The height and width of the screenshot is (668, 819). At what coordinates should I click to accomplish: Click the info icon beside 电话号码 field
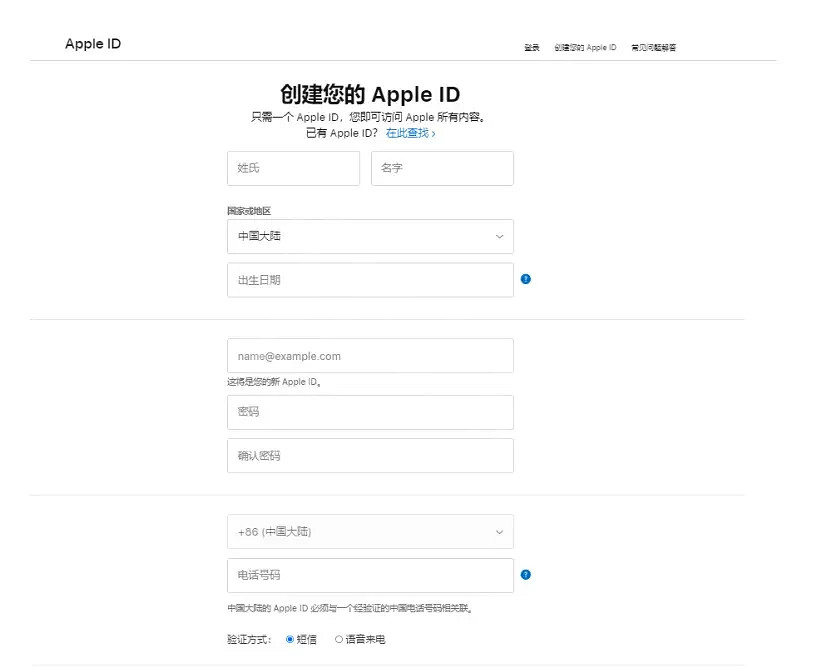pos(525,575)
